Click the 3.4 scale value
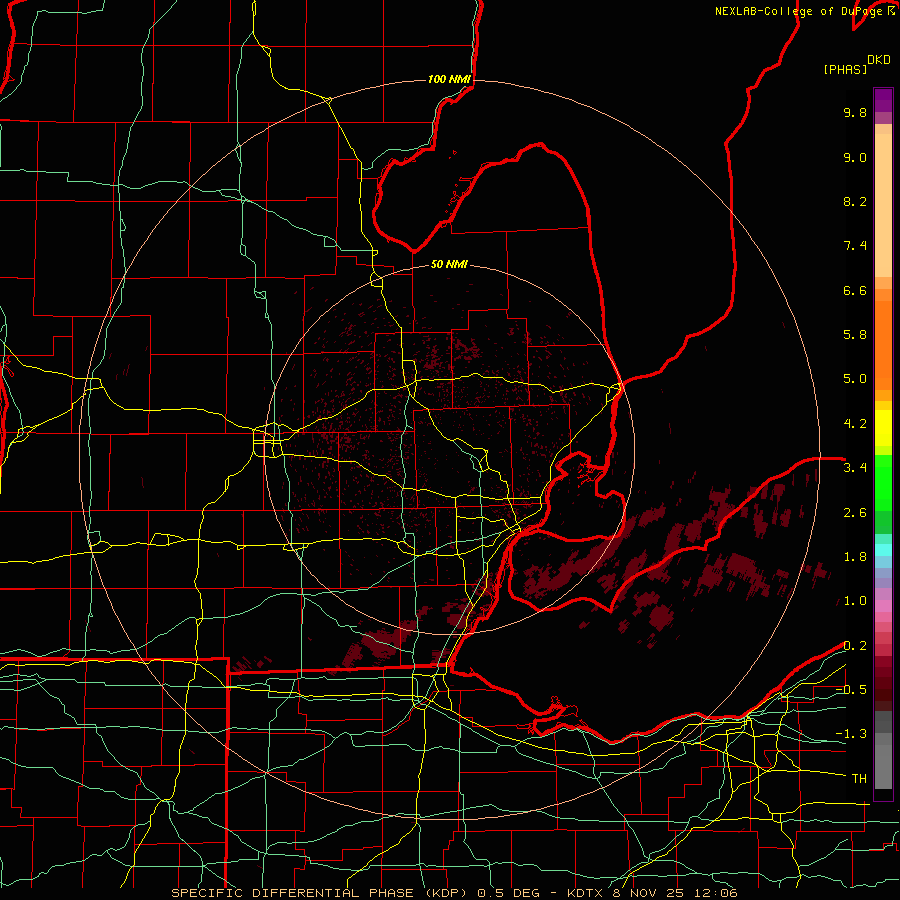Screen dimensions: 900x900 coord(855,468)
